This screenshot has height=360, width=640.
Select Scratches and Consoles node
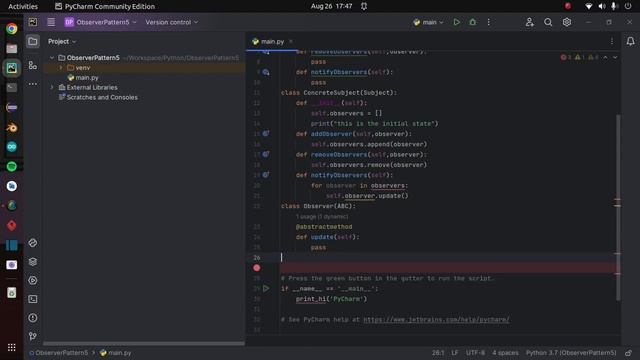pyautogui.click(x=102, y=97)
